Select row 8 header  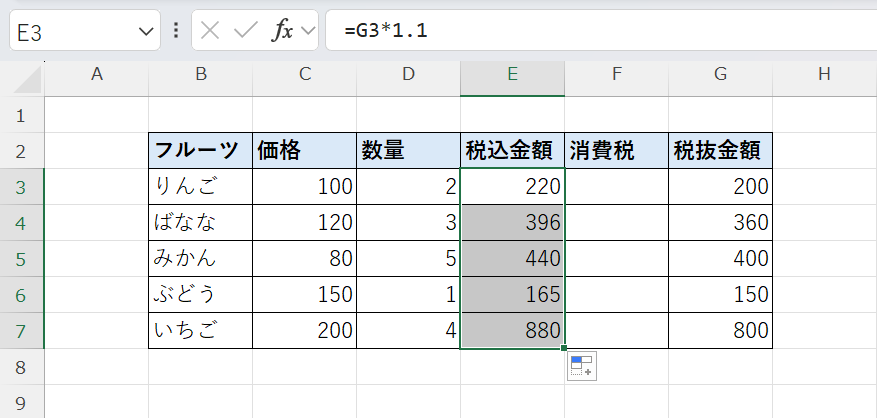[22, 367]
